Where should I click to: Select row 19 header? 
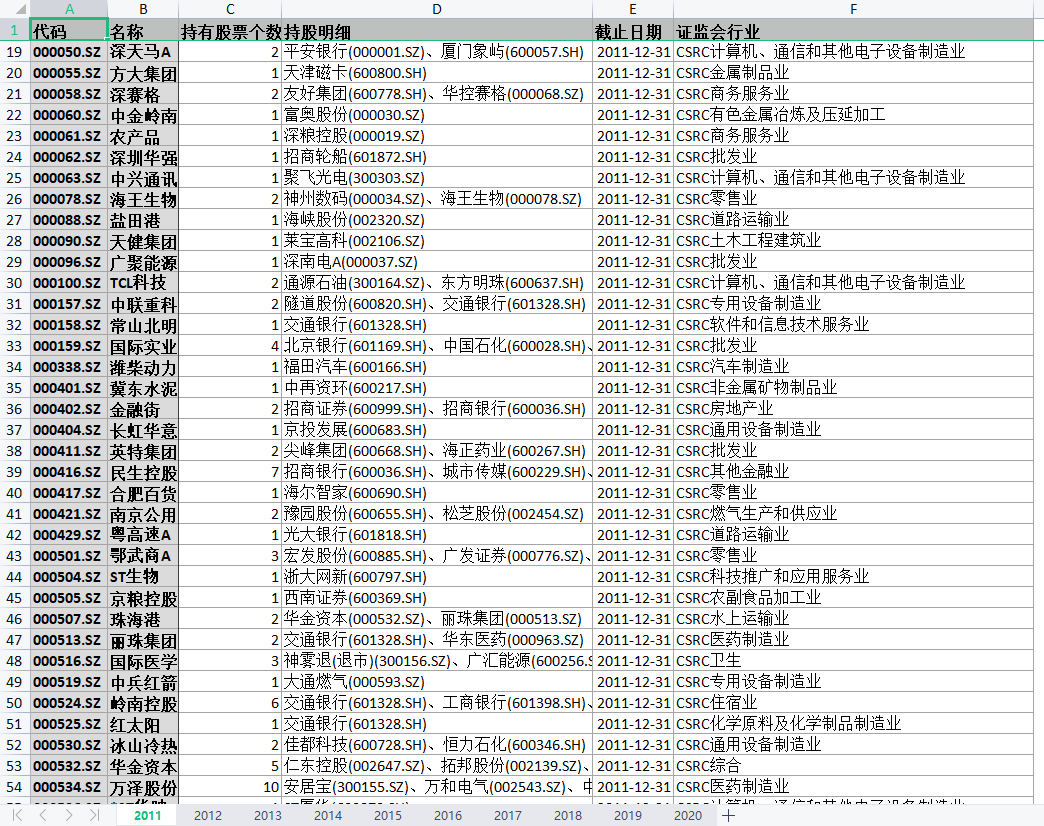coord(15,52)
